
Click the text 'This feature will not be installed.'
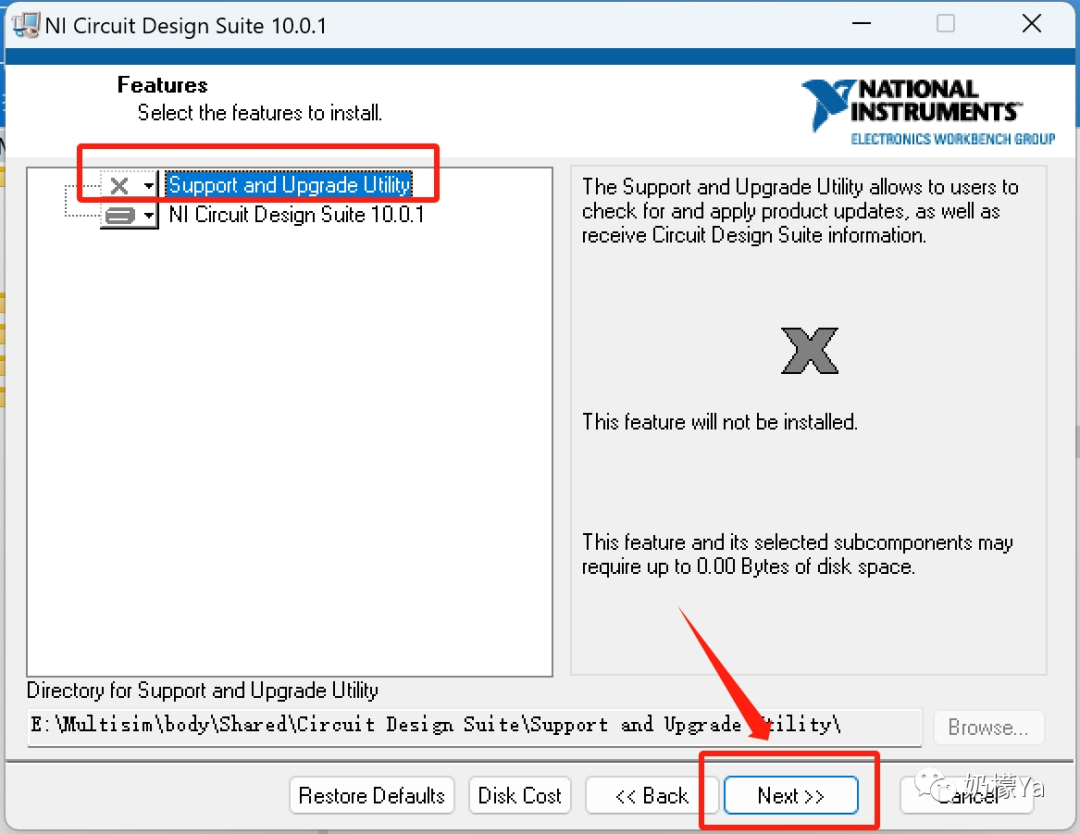pyautogui.click(x=720, y=421)
